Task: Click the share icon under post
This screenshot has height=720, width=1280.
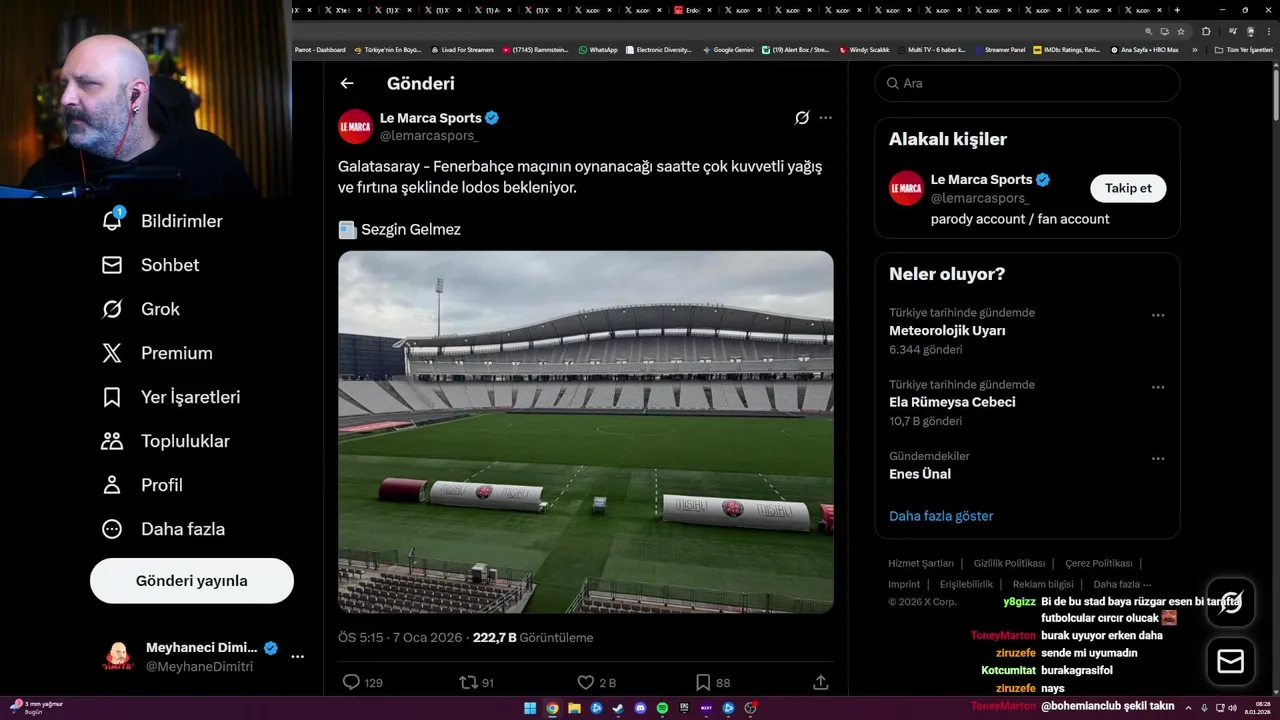Action: click(x=820, y=682)
